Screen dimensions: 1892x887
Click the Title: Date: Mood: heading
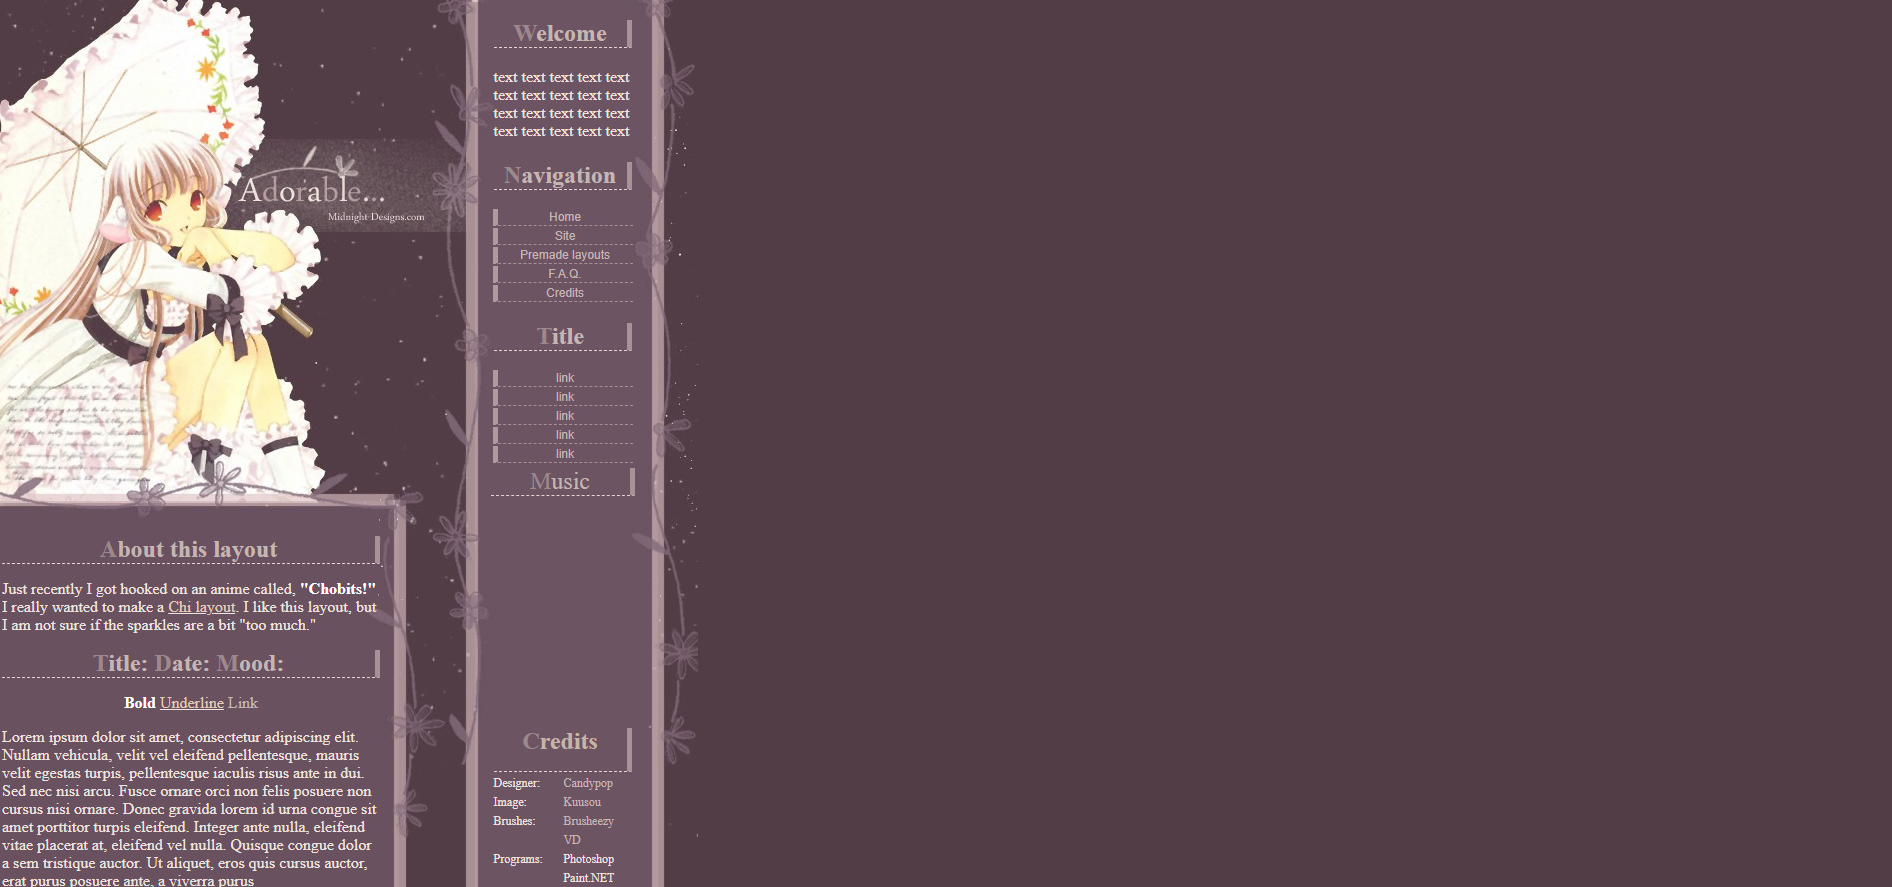[x=189, y=664]
